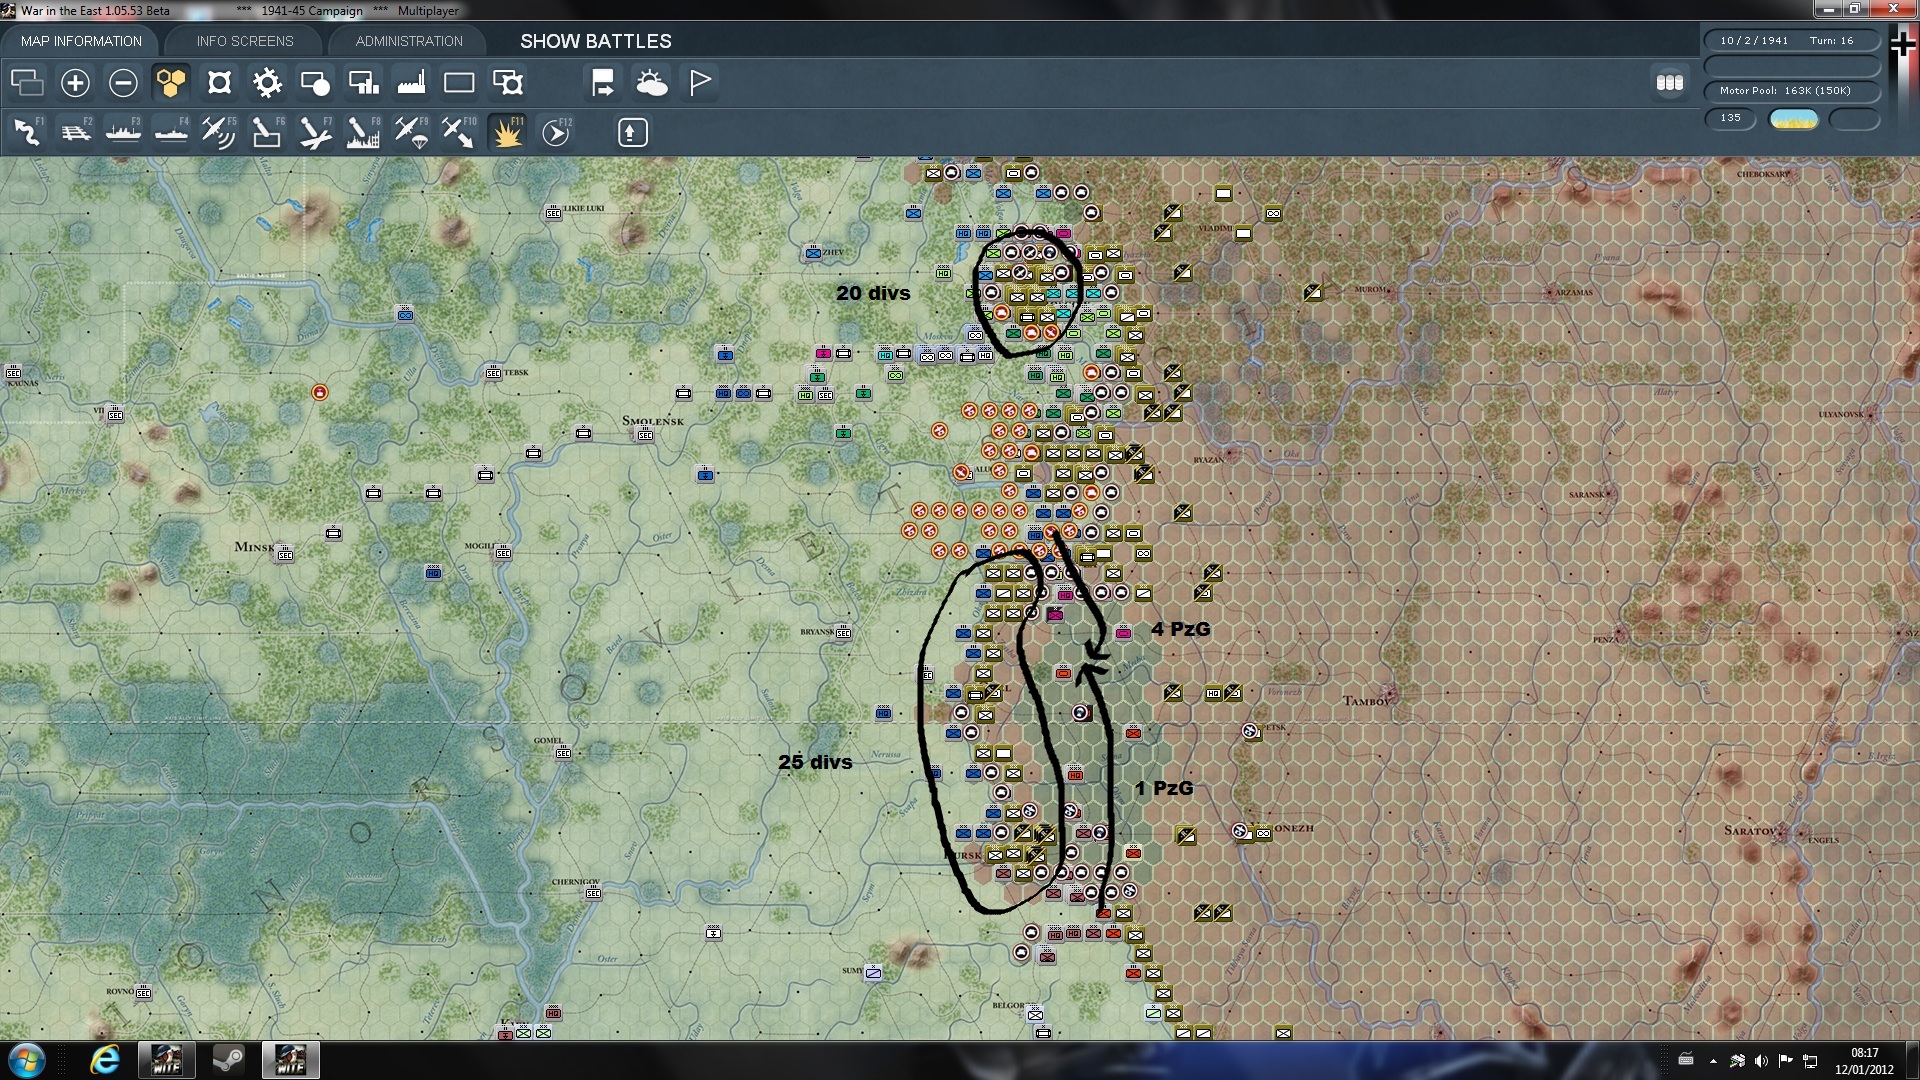Click the Saratov city on map
Viewport: 1920px width, 1080px height.
click(x=1780, y=830)
